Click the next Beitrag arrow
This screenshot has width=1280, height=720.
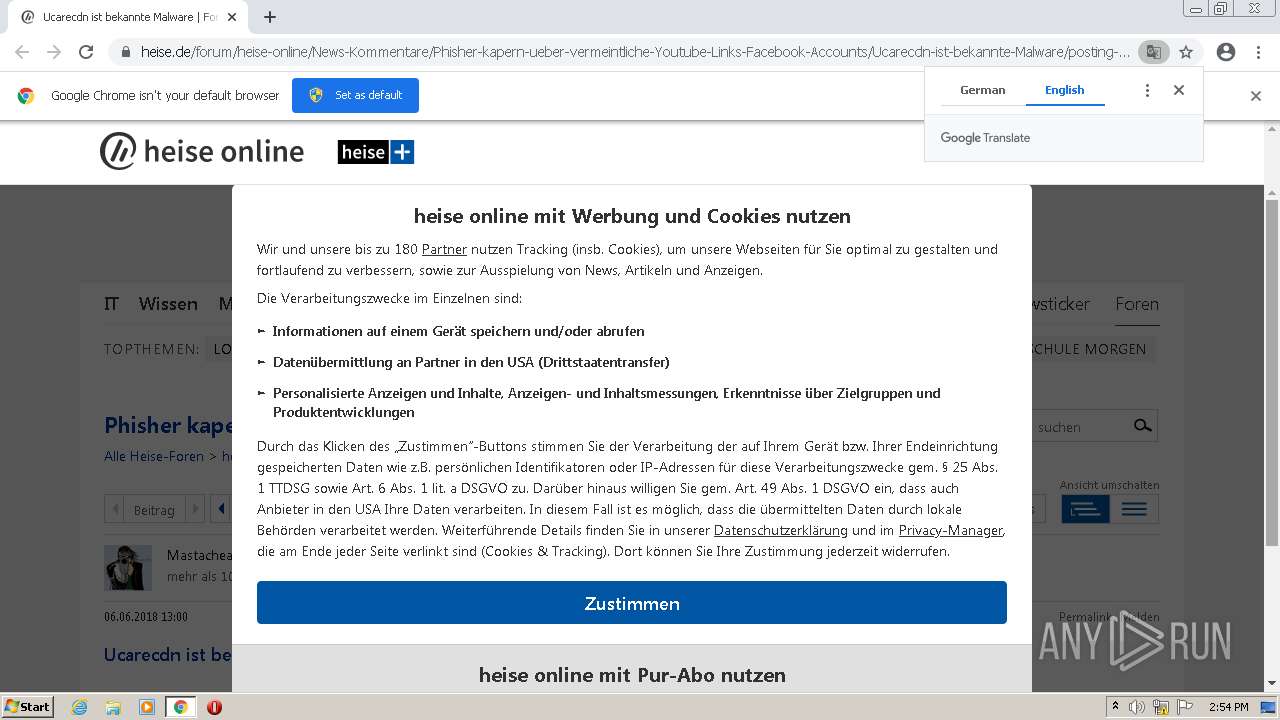(x=195, y=509)
